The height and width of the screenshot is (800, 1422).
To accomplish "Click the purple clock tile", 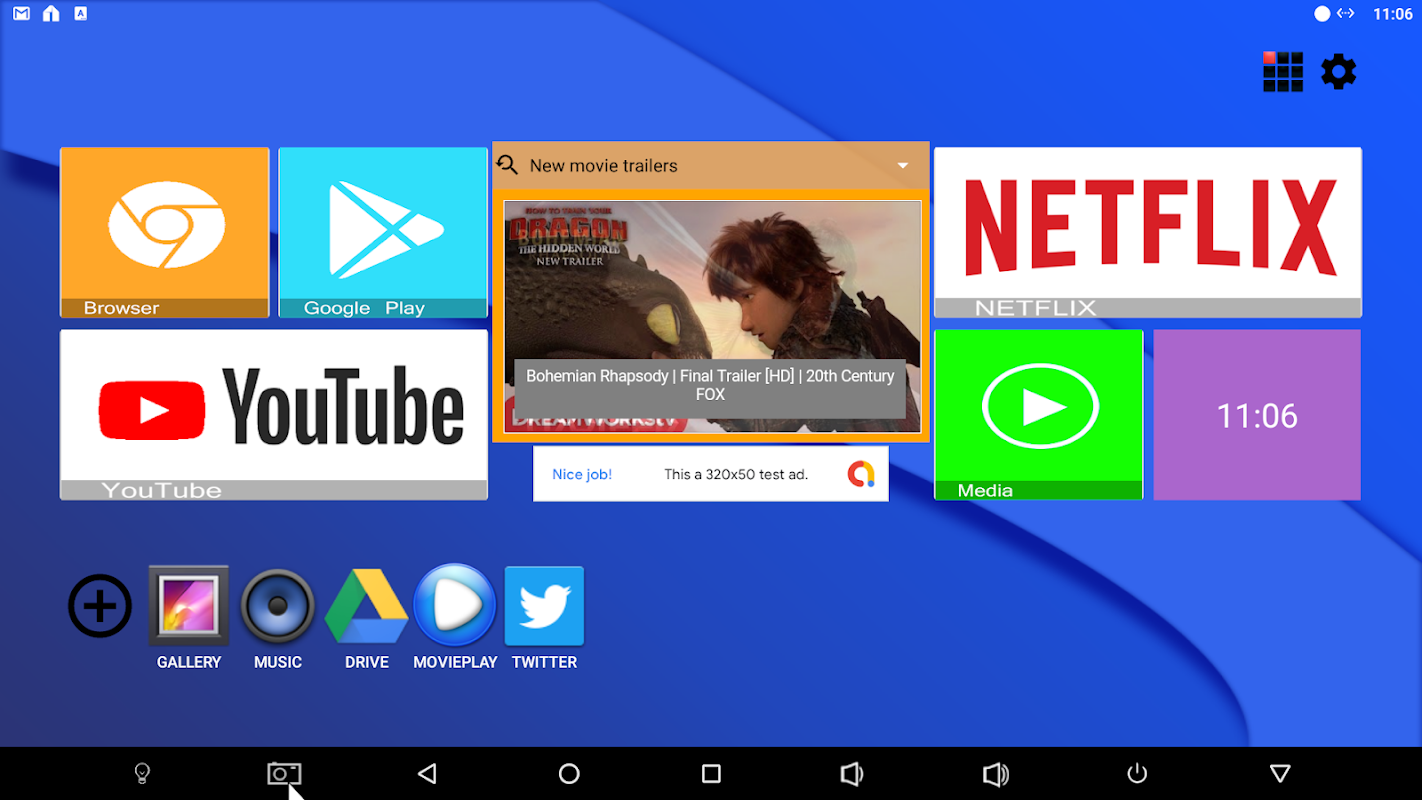I will tap(1257, 415).
